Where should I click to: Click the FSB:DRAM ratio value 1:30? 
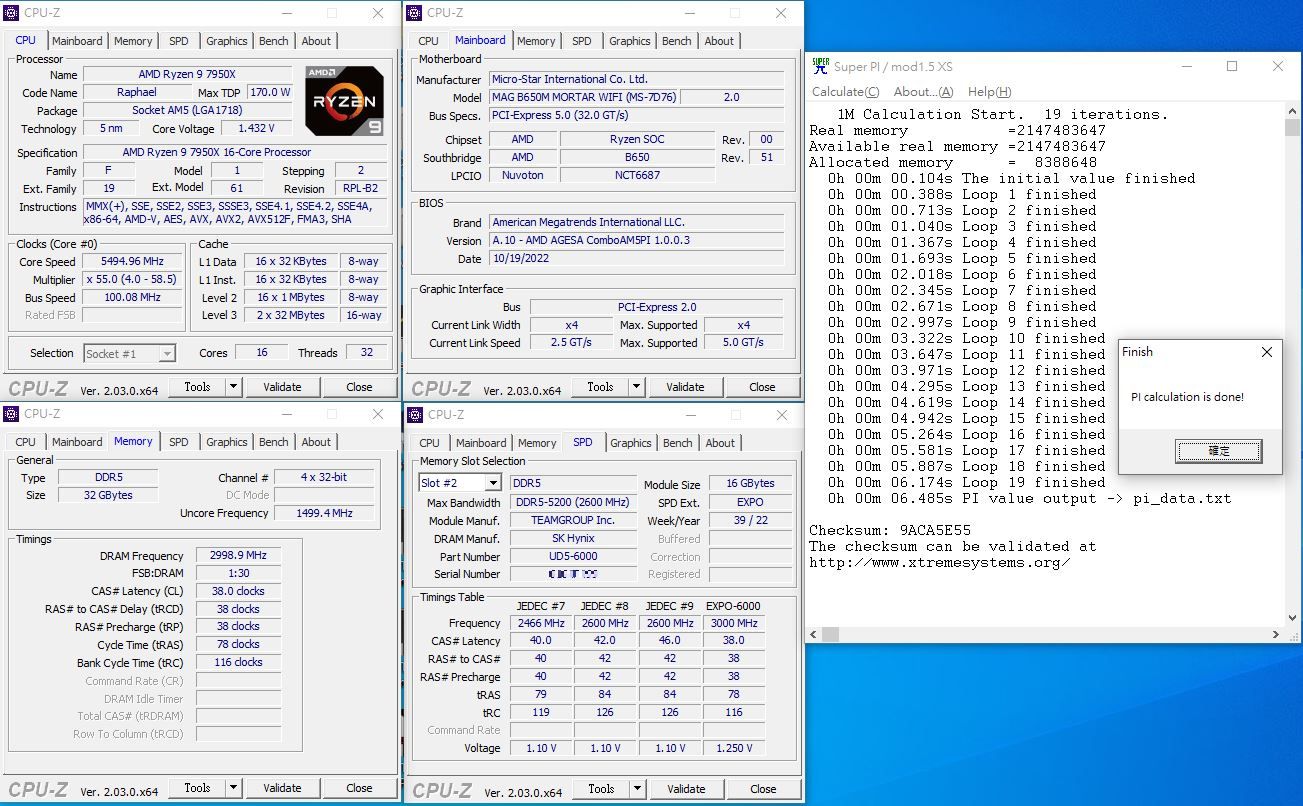(x=238, y=574)
